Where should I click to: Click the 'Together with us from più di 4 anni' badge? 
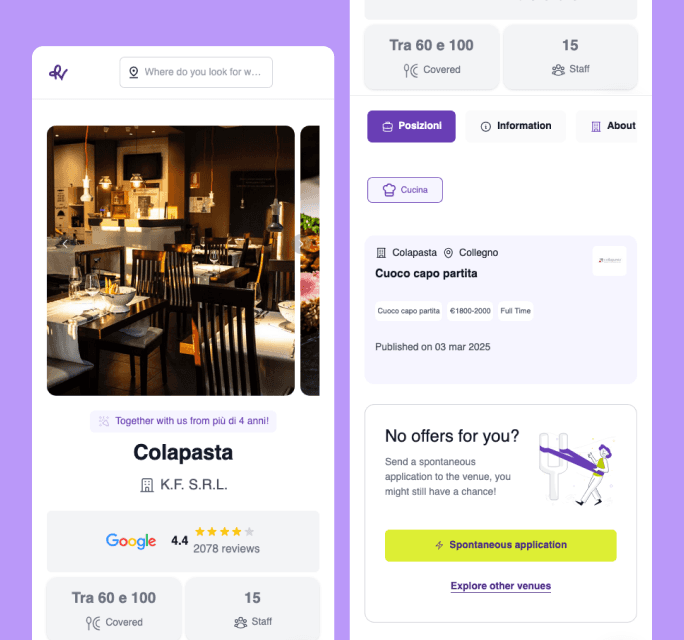[183, 421]
